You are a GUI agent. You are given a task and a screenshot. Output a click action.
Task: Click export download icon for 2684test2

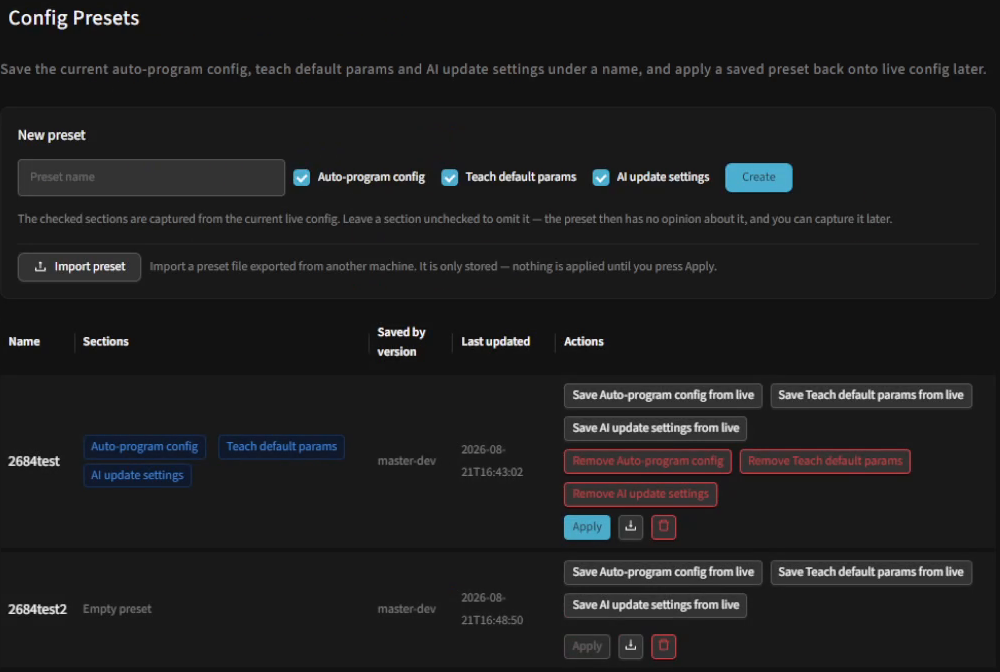630,646
